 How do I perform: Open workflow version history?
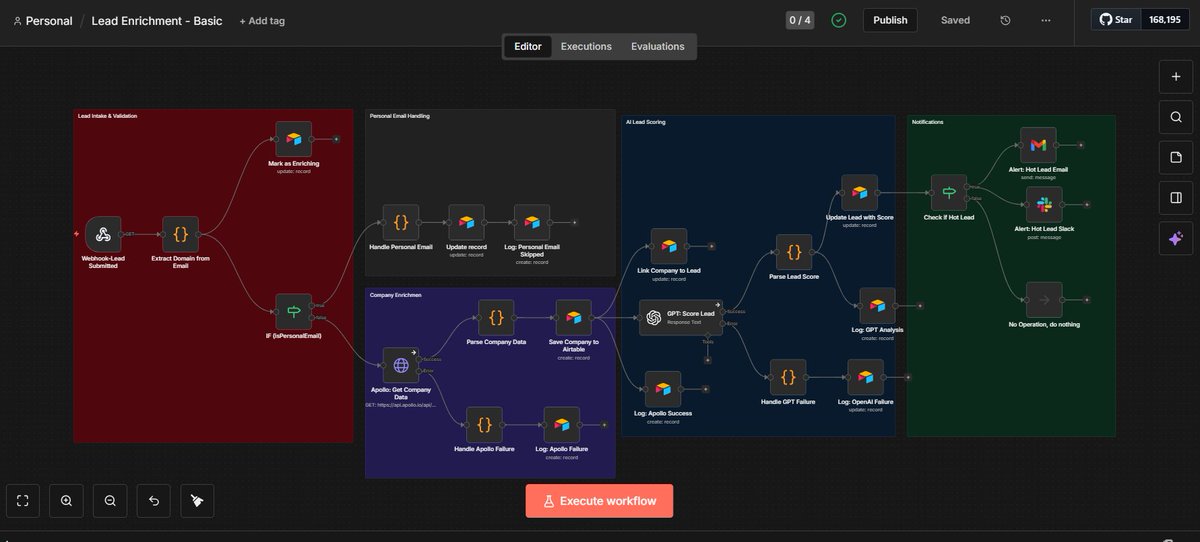1005,20
